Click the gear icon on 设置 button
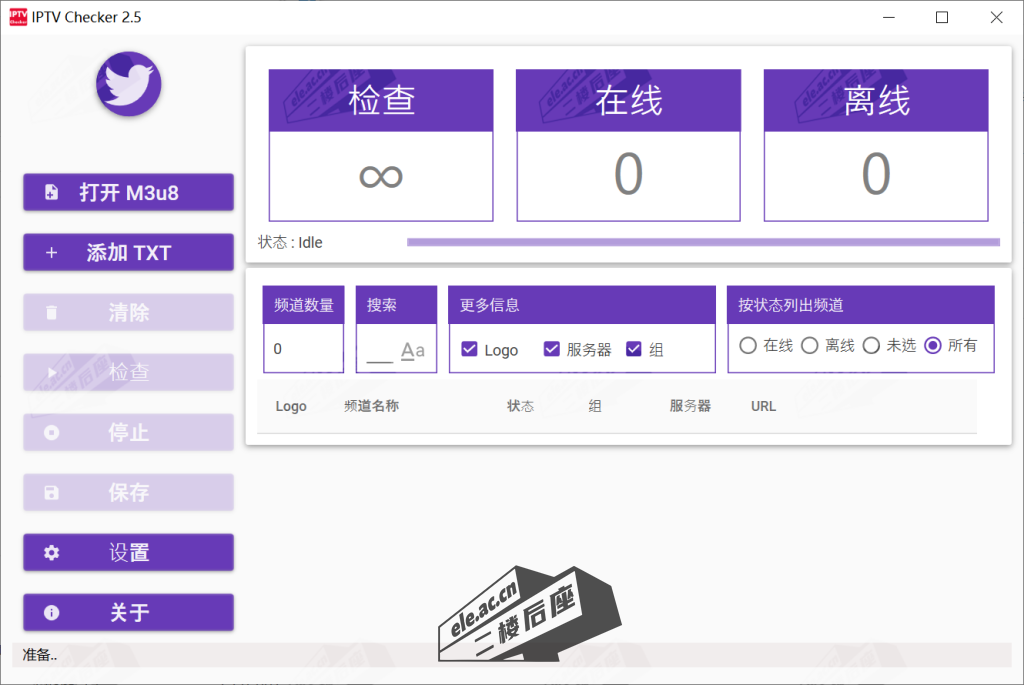This screenshot has height=685, width=1024. tap(52, 553)
